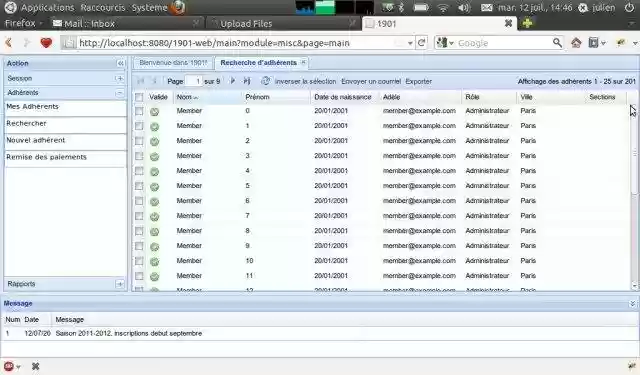Check the row for Member 0
Viewport: 640px width, 375px height.
pos(139,111)
